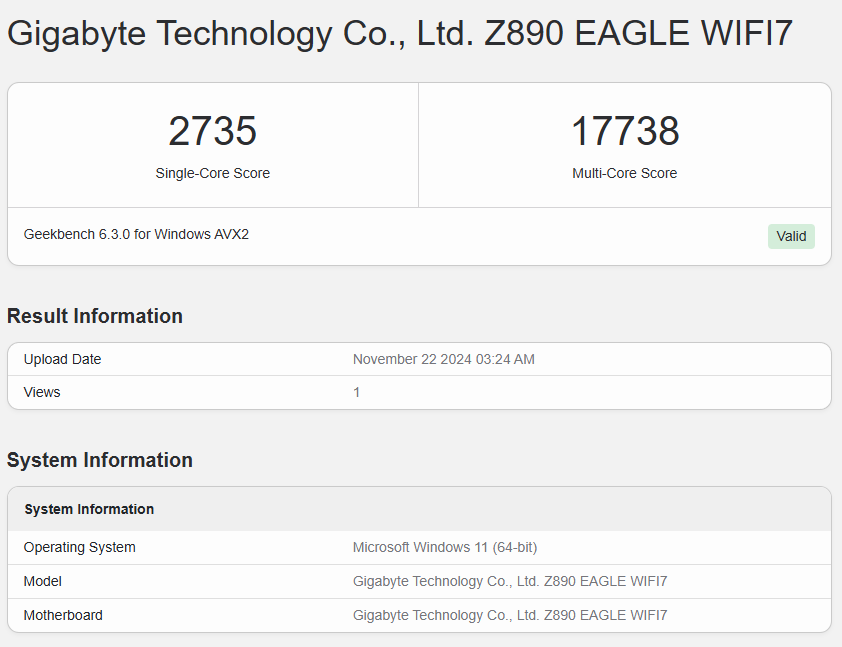Click the "Views" row label

point(42,392)
